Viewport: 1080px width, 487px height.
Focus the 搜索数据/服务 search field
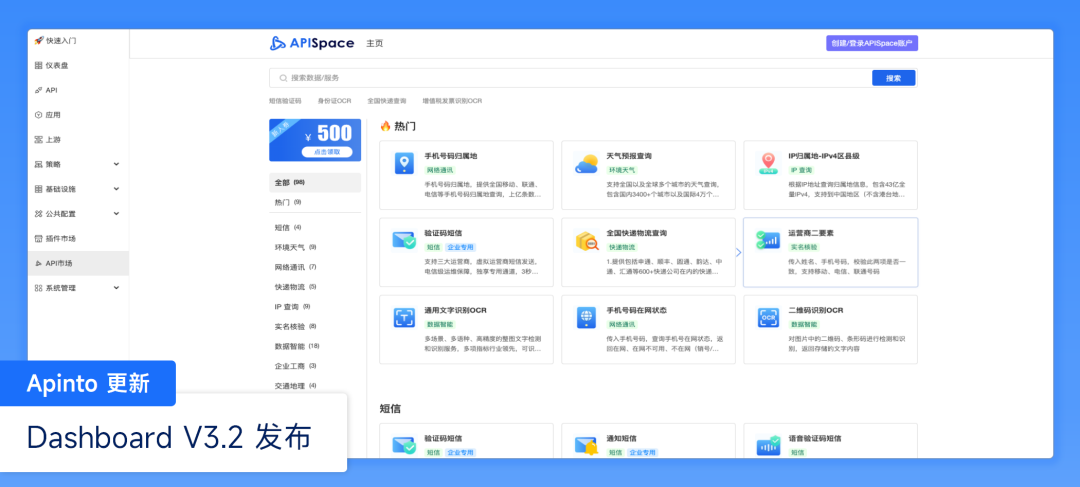click(x=570, y=79)
